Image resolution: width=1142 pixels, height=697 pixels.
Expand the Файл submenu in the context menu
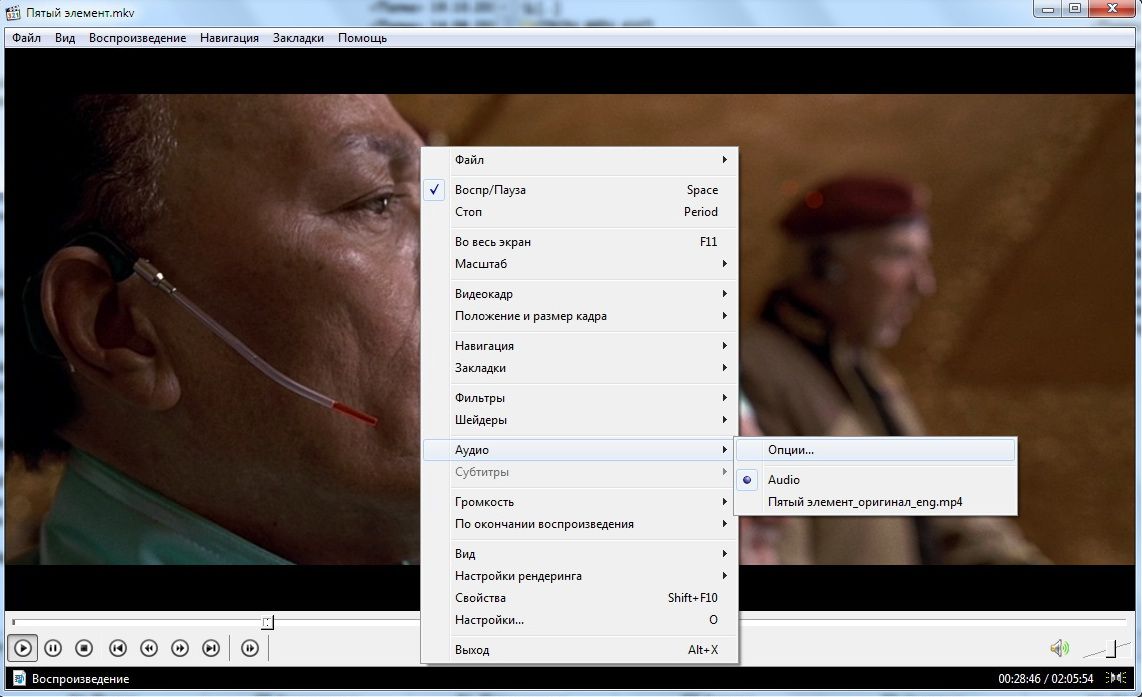pyautogui.click(x=580, y=160)
